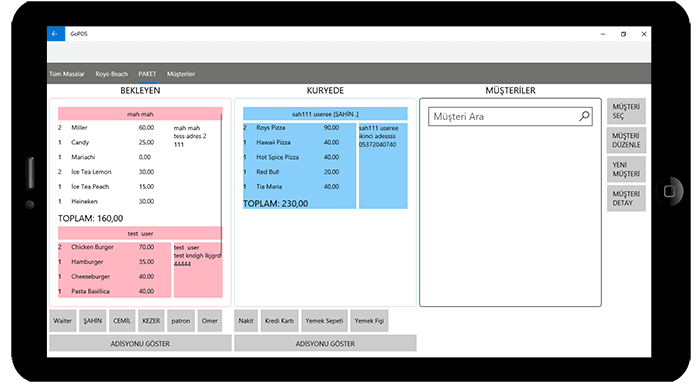Select the mah mah pending order header
700x386 pixels.
click(139, 114)
